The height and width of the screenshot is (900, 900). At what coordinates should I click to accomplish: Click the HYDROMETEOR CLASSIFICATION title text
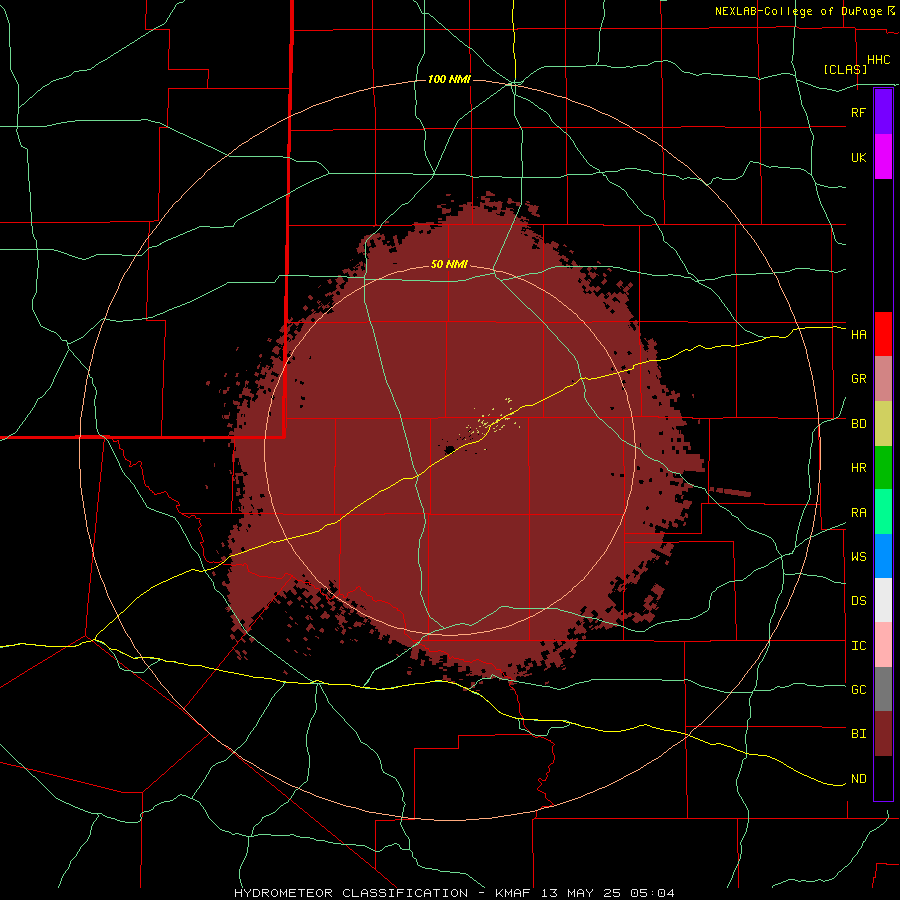pos(351,893)
